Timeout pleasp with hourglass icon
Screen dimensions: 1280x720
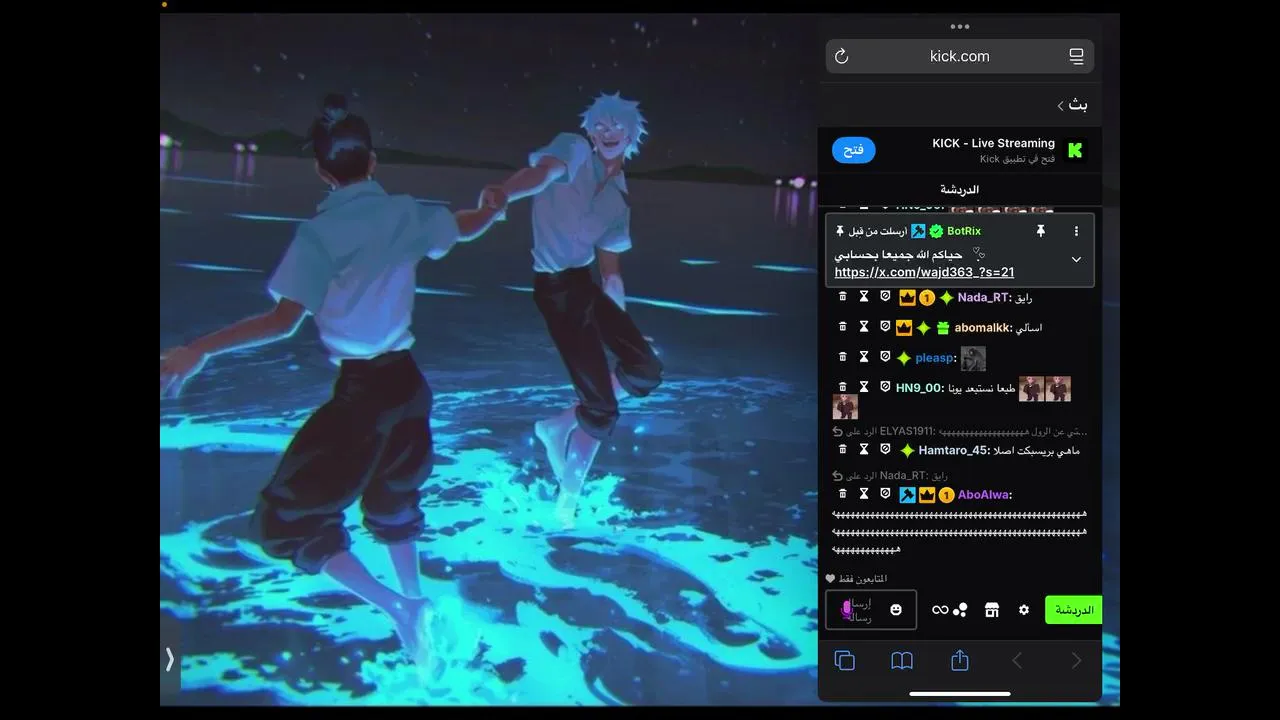[864, 357]
